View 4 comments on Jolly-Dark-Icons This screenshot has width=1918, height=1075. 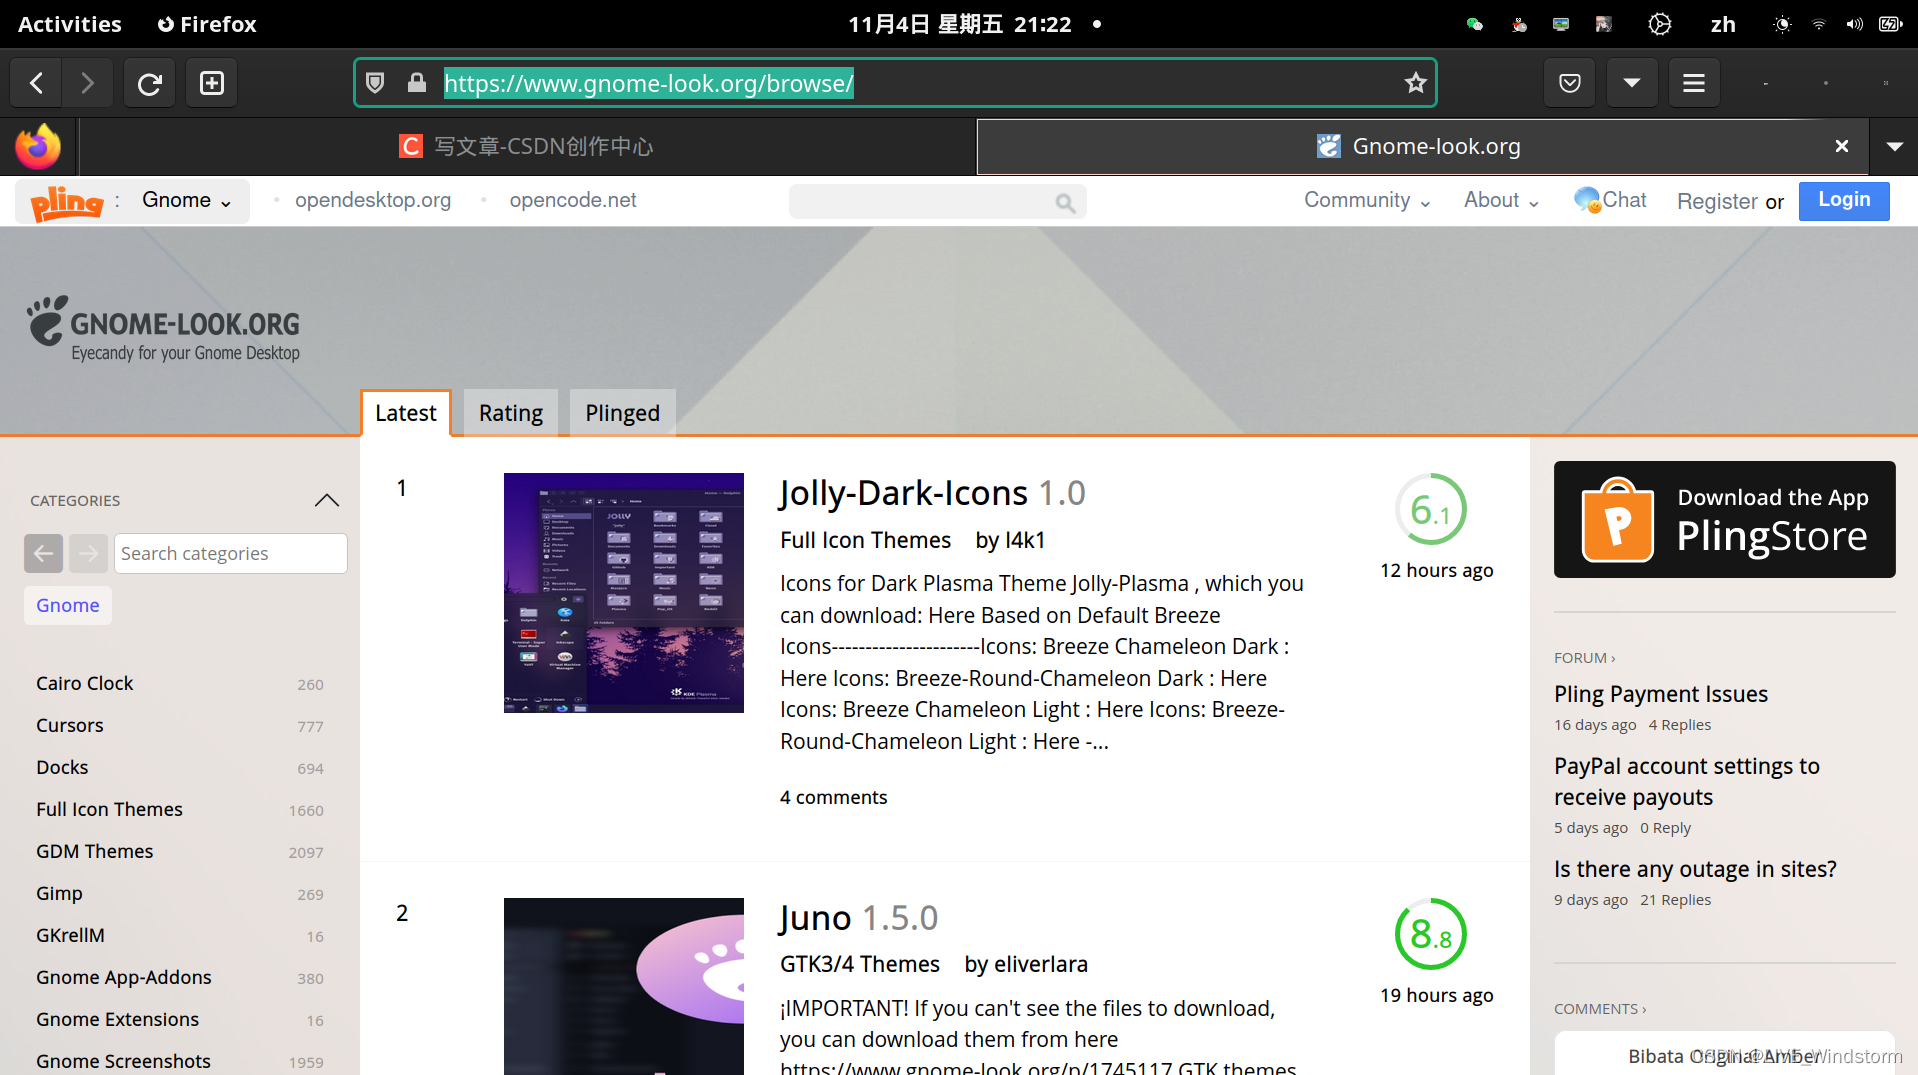(833, 797)
